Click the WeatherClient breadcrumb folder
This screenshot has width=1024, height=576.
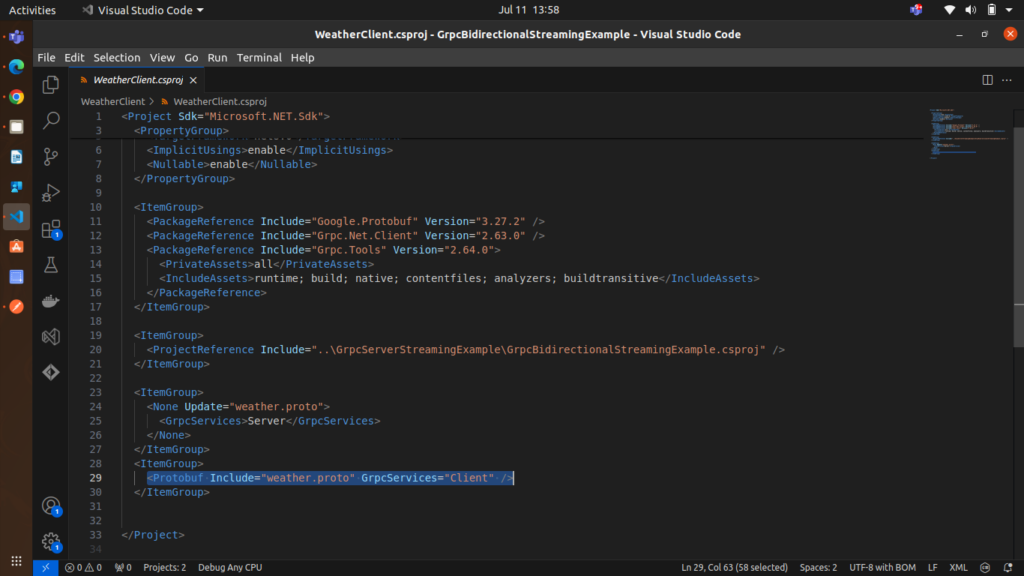click(112, 101)
